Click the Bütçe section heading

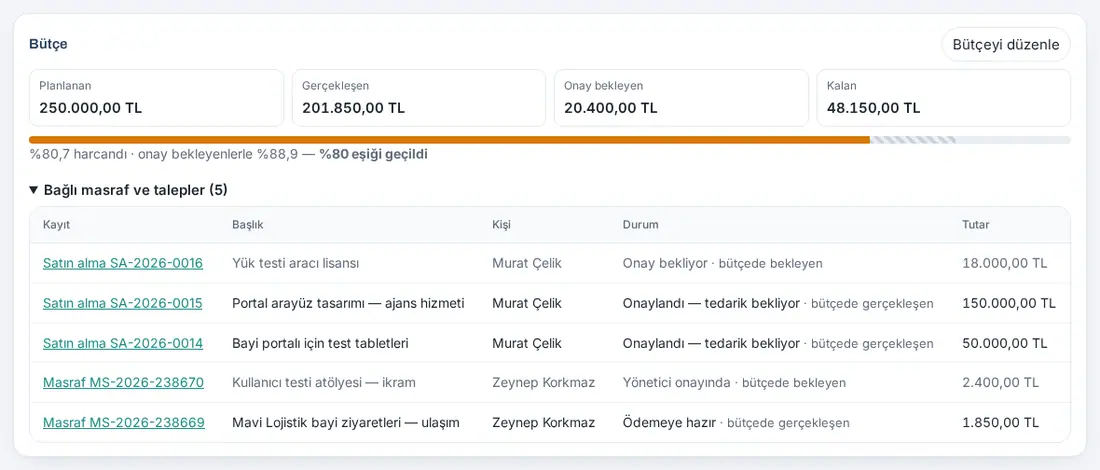point(48,44)
